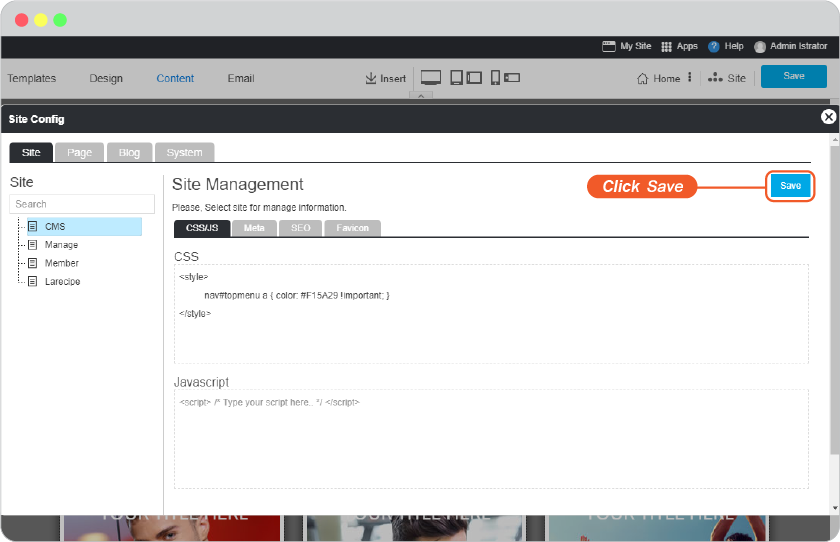Click the Site label in toolbar
The image size is (840, 542).
737,78
